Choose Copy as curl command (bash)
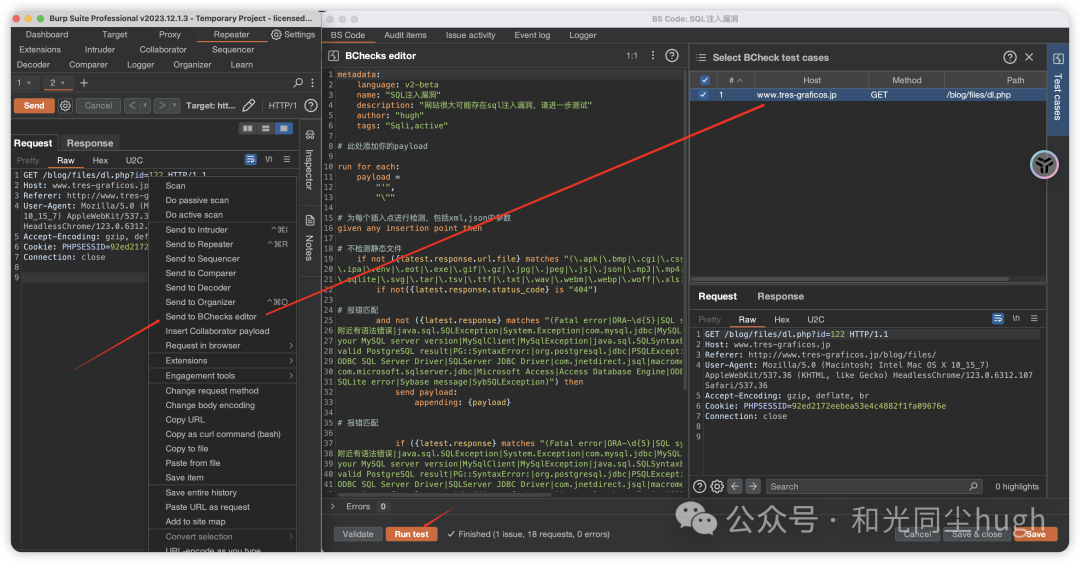 click(x=222, y=435)
